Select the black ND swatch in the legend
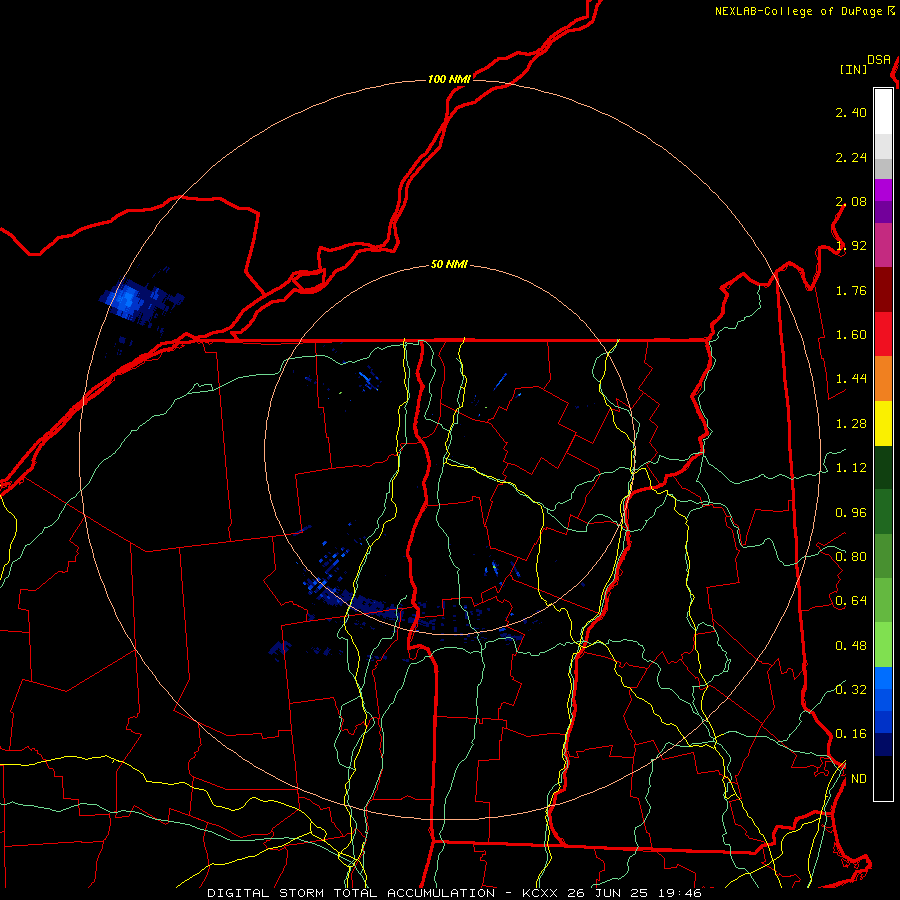900x900 pixels. pyautogui.click(x=883, y=778)
